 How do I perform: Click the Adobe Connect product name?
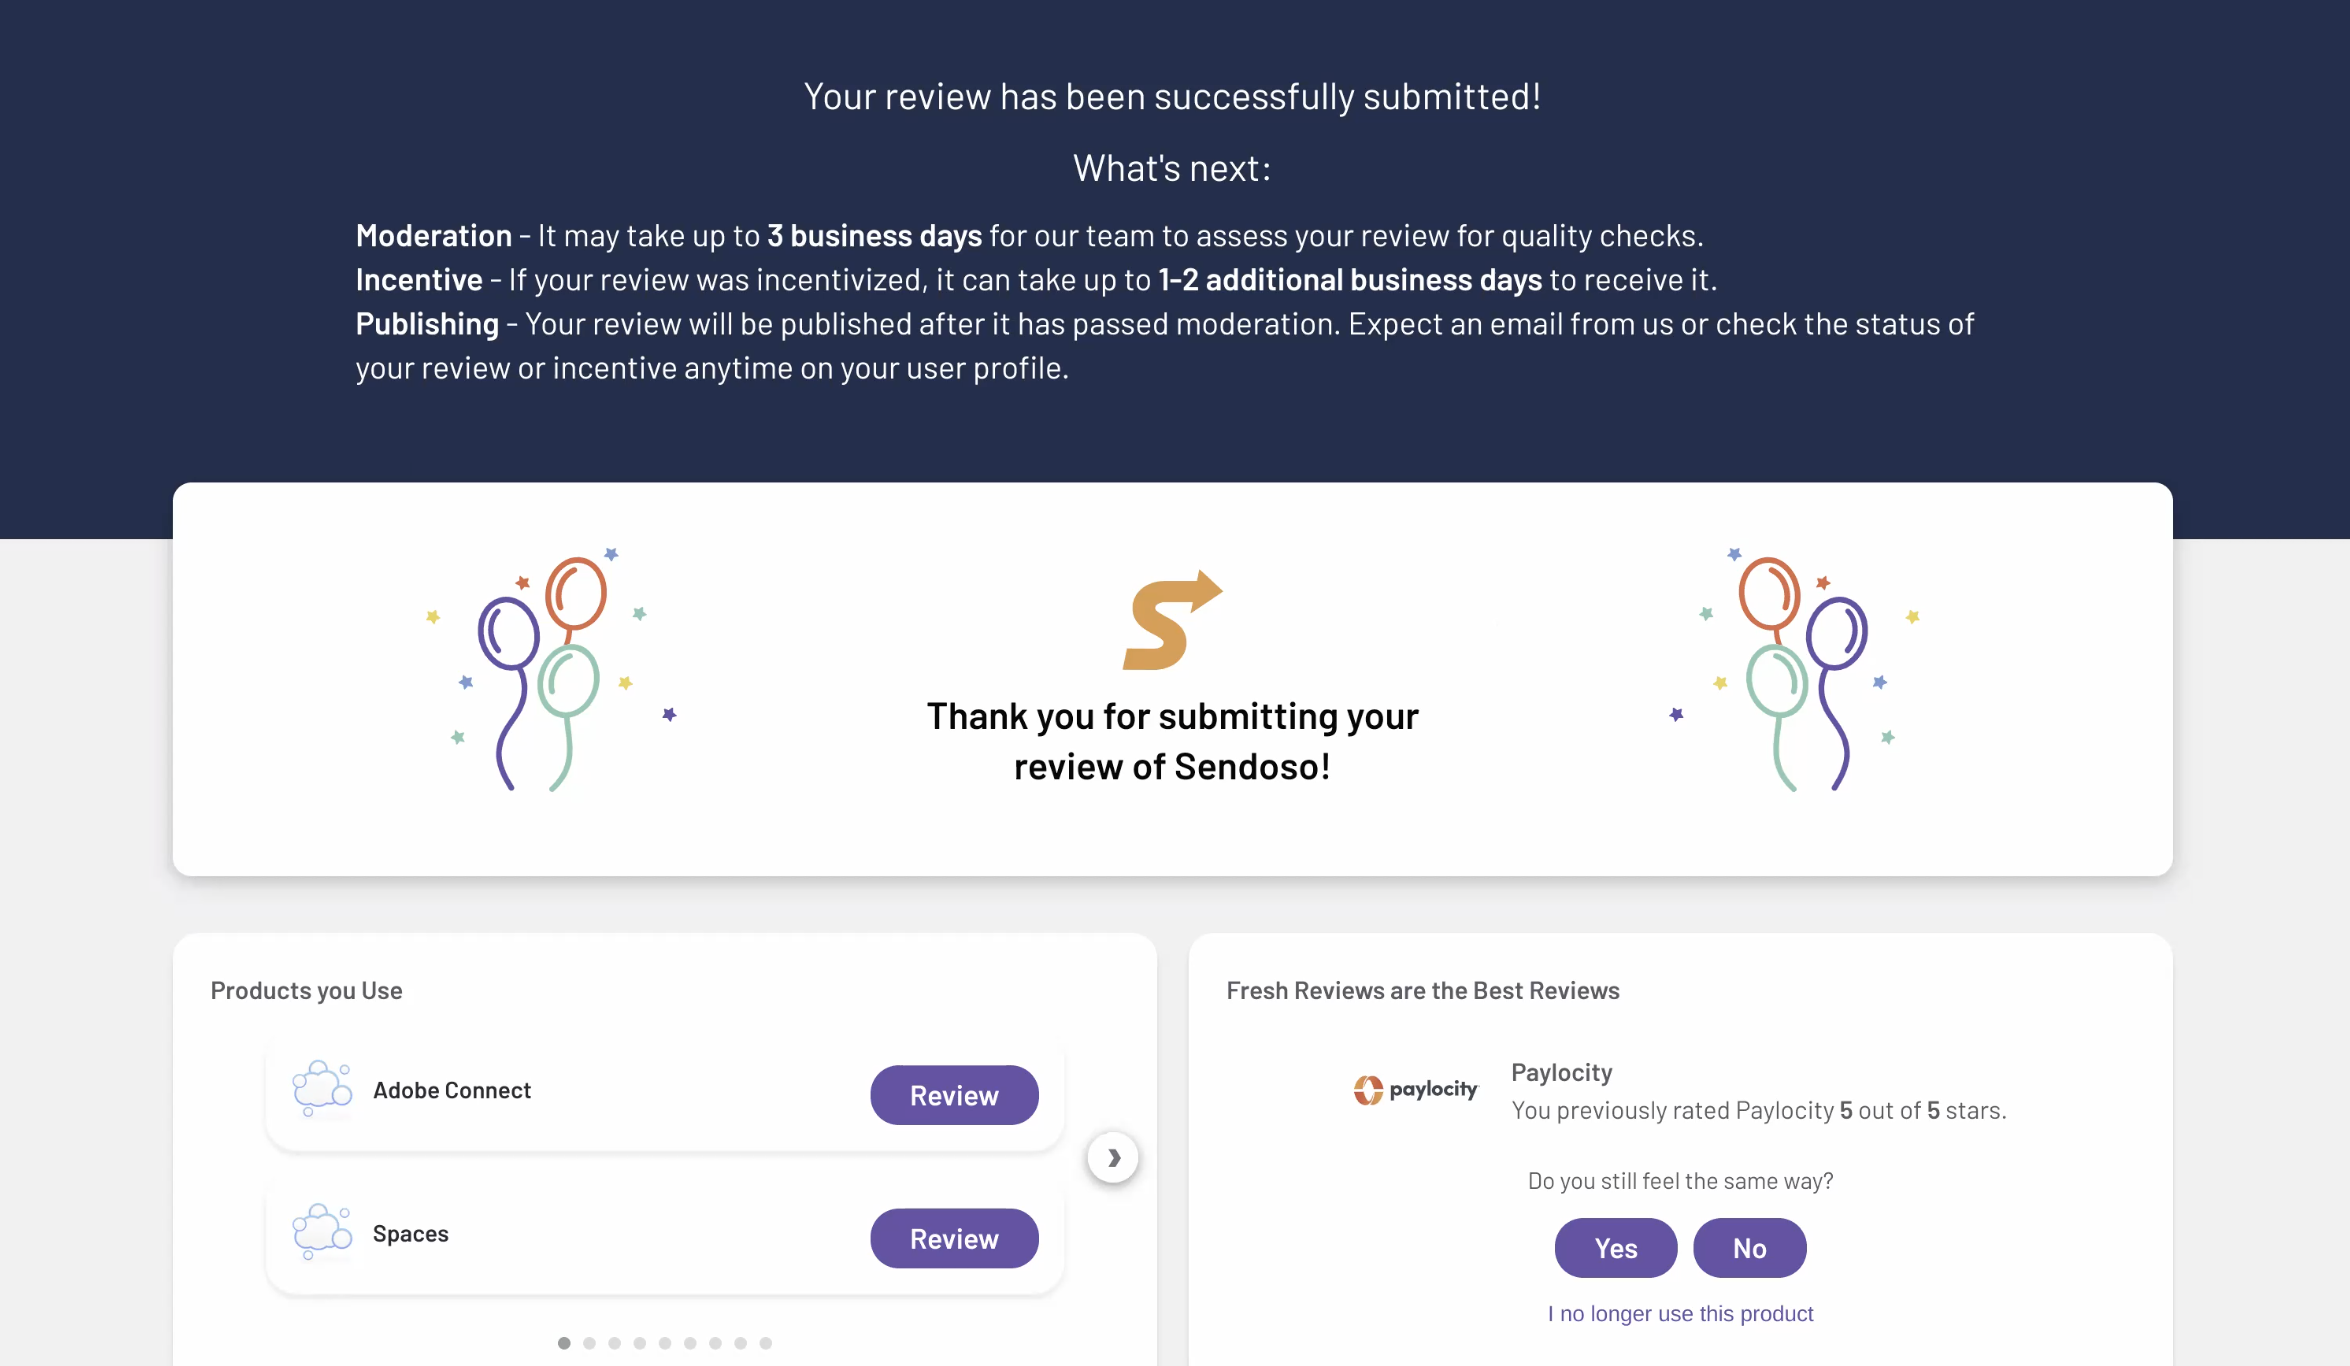point(452,1091)
